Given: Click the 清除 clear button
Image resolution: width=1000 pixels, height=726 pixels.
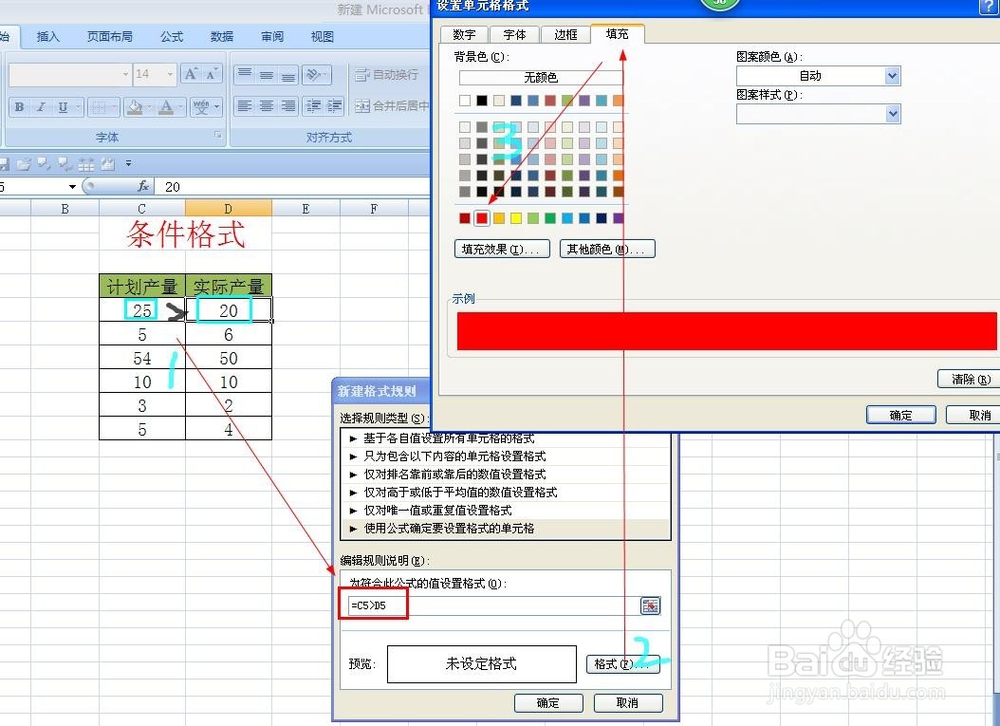Looking at the screenshot, I should (x=969, y=379).
